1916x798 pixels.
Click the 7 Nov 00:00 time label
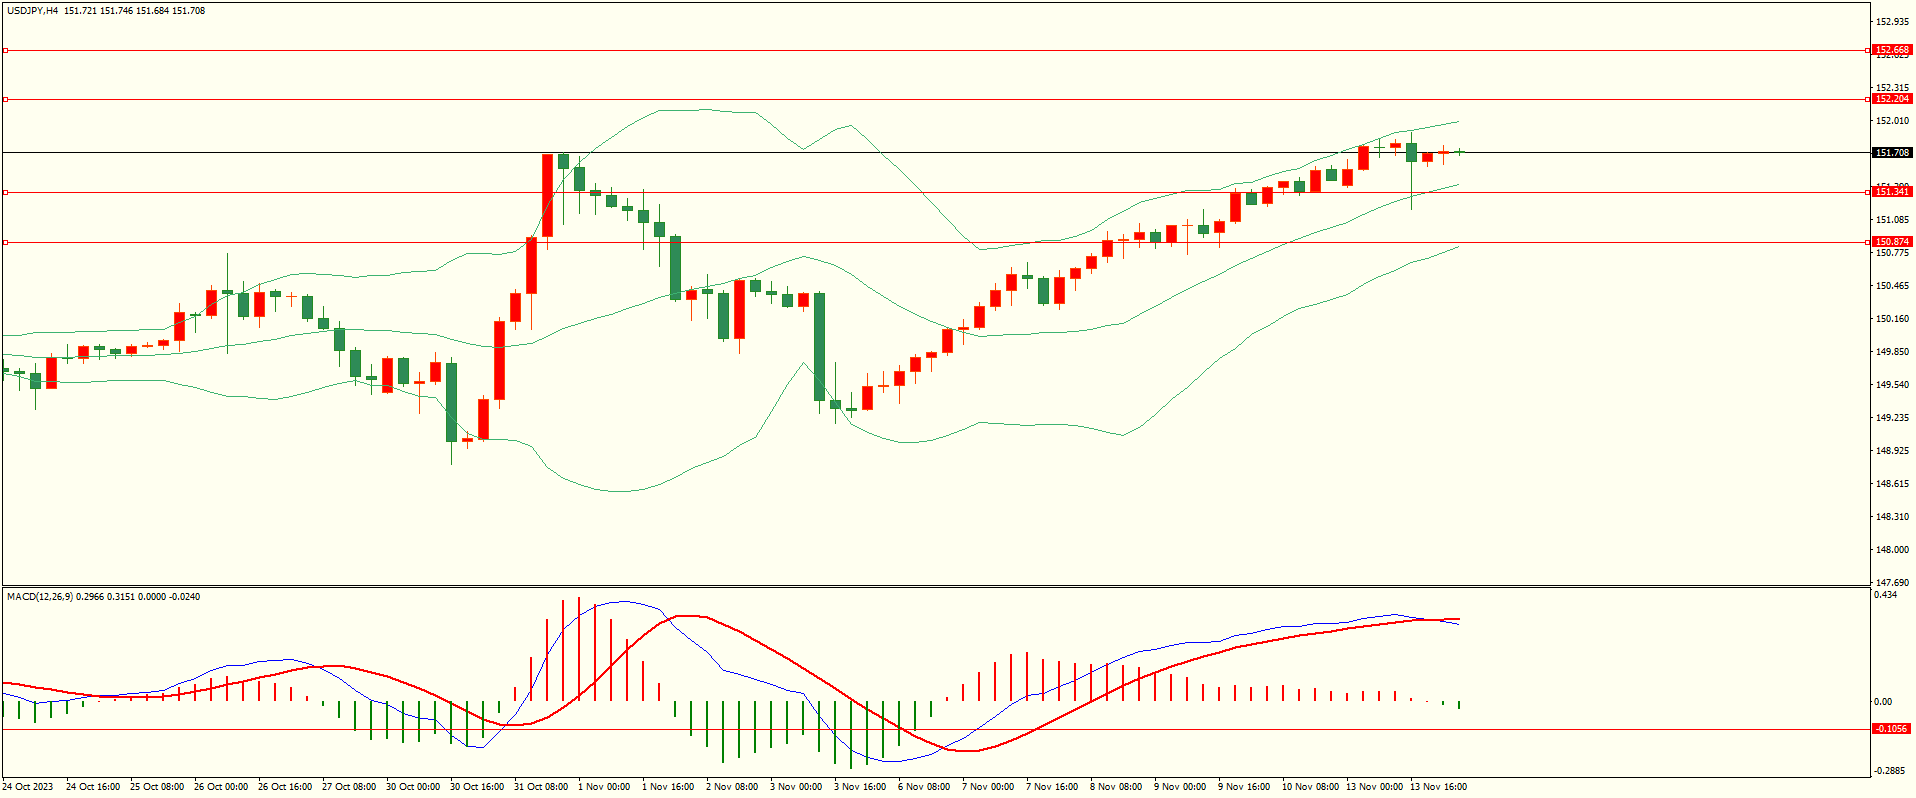tap(988, 787)
